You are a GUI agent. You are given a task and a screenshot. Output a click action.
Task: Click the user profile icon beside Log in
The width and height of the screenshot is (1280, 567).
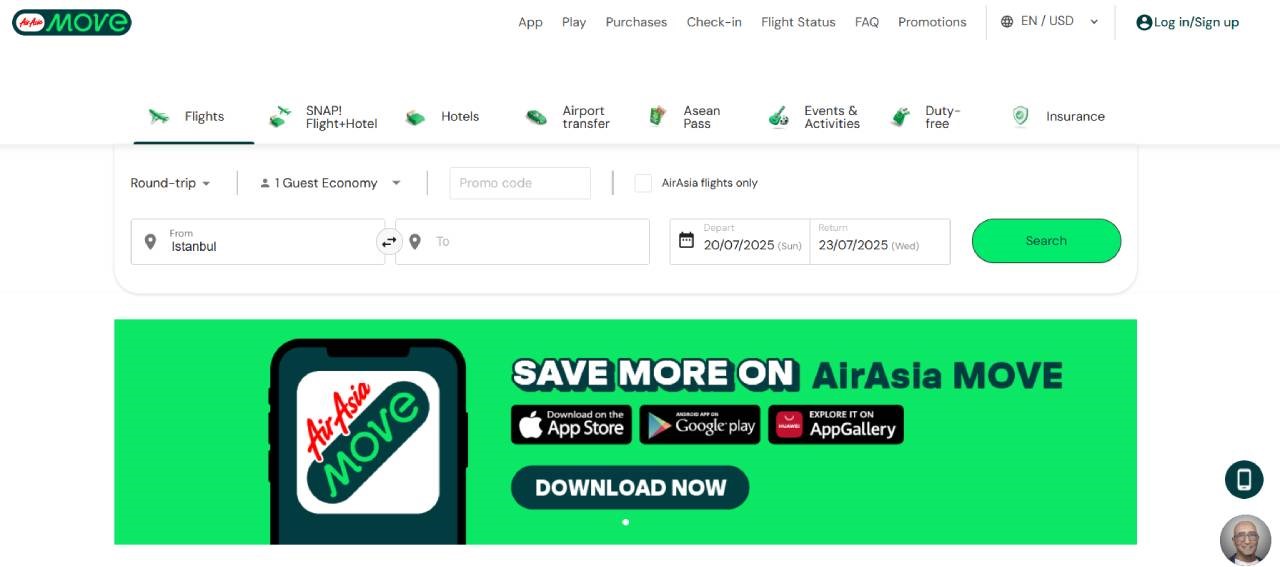coord(1144,22)
